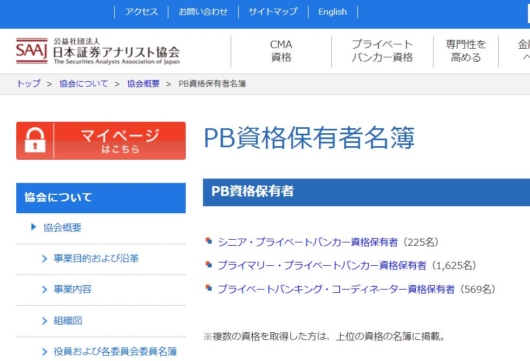
Task: Select 役員および各委員会委員名簿 in sidebar
Action: point(115,352)
